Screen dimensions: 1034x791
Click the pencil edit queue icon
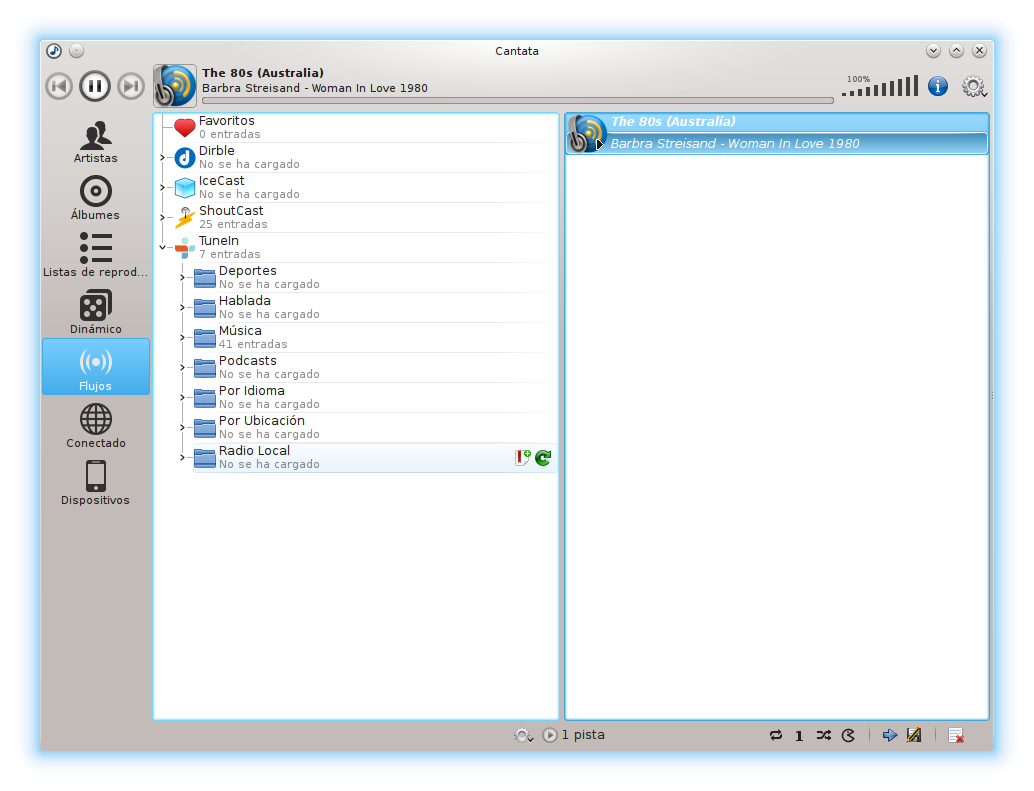click(914, 736)
